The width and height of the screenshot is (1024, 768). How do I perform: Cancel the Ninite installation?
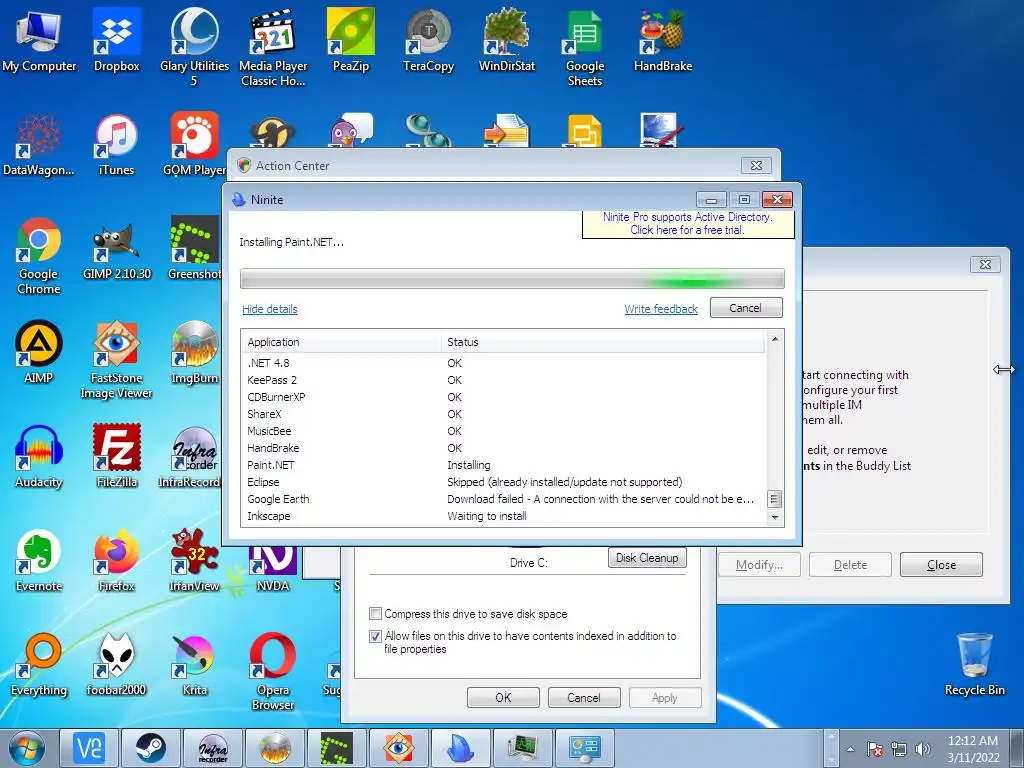pos(746,308)
